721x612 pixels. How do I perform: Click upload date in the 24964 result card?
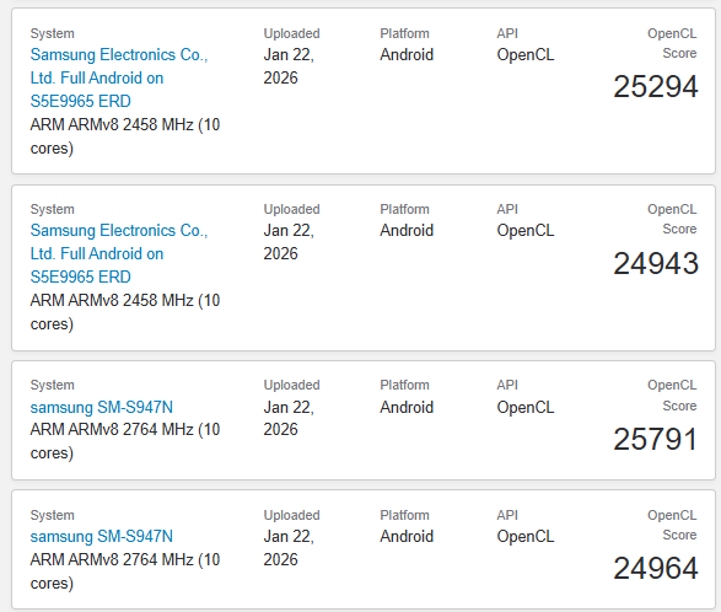288,548
